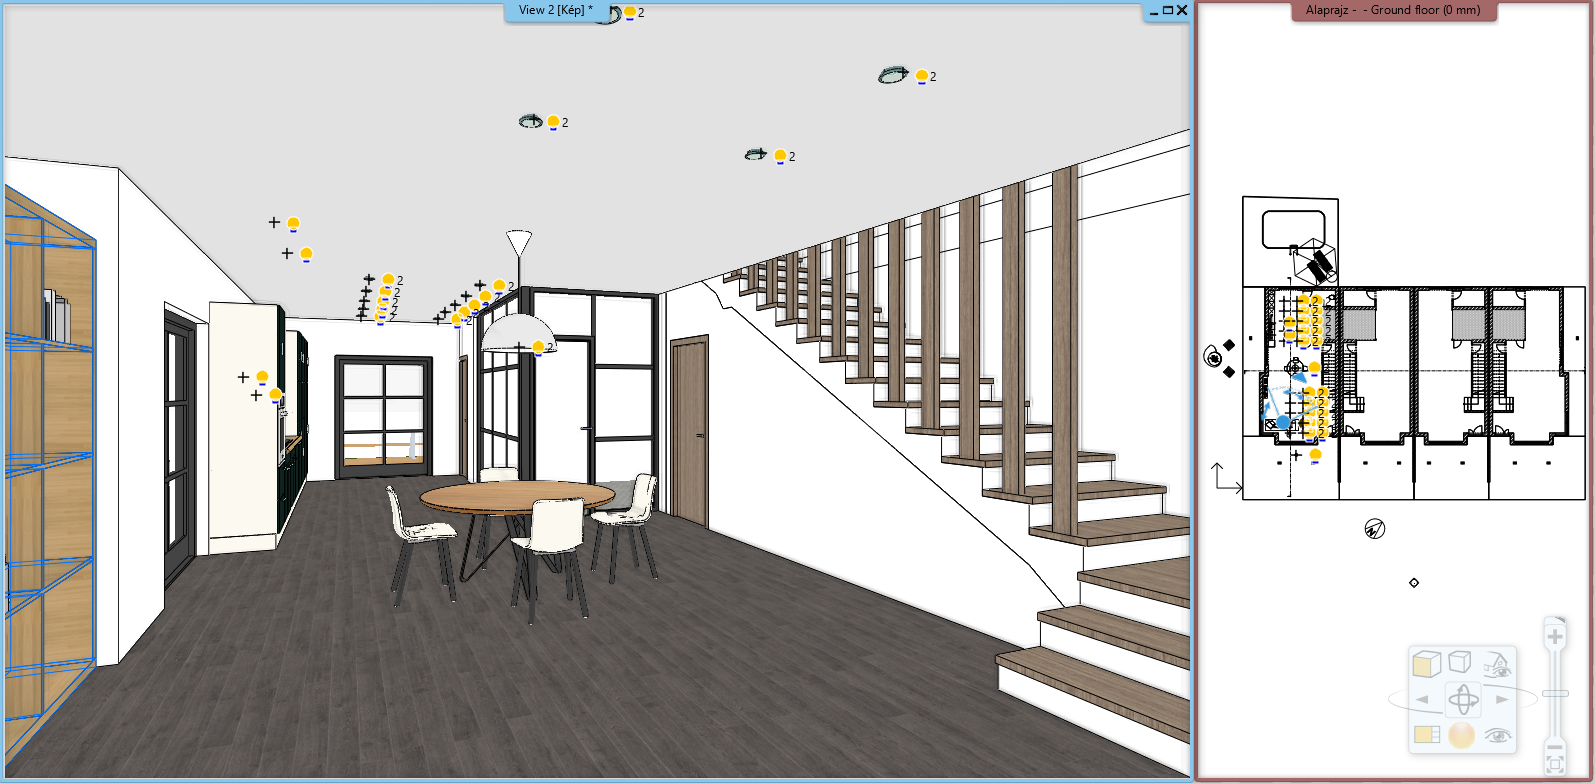Image resolution: width=1595 pixels, height=784 pixels.
Task: Click the left arrow in navigation widget
Action: point(1422,699)
